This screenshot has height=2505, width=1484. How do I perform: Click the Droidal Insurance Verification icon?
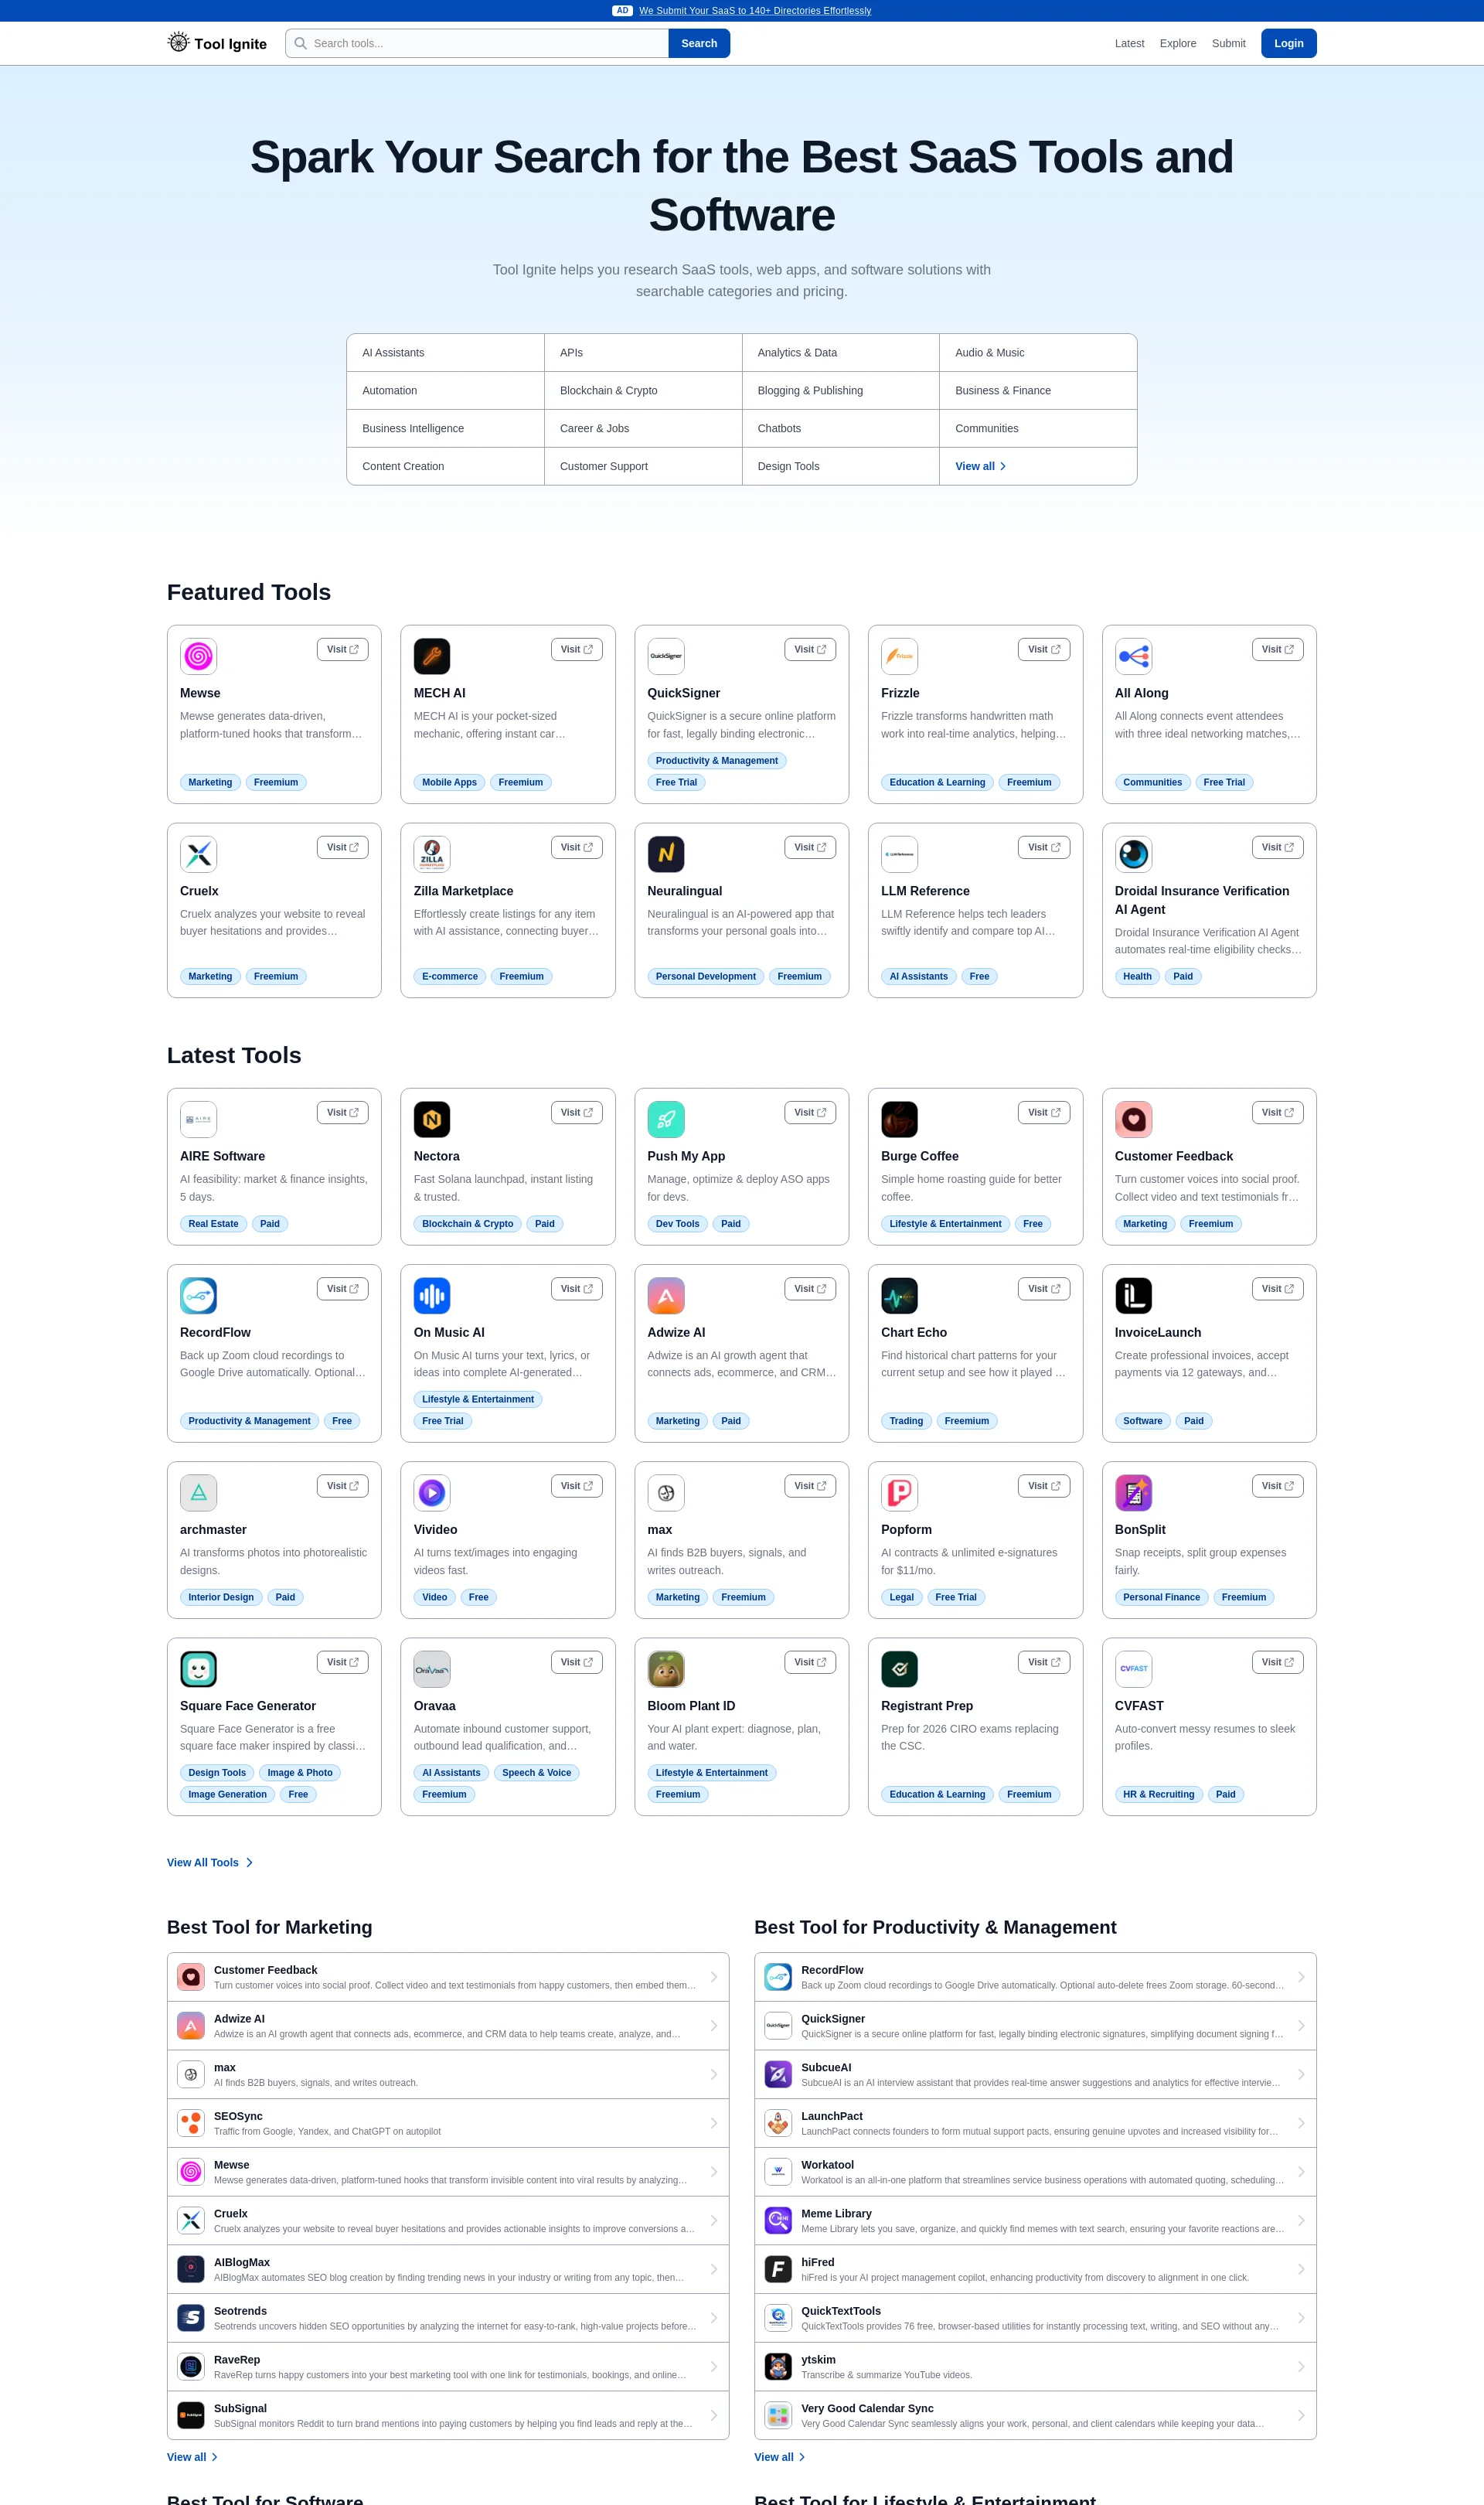coord(1133,854)
